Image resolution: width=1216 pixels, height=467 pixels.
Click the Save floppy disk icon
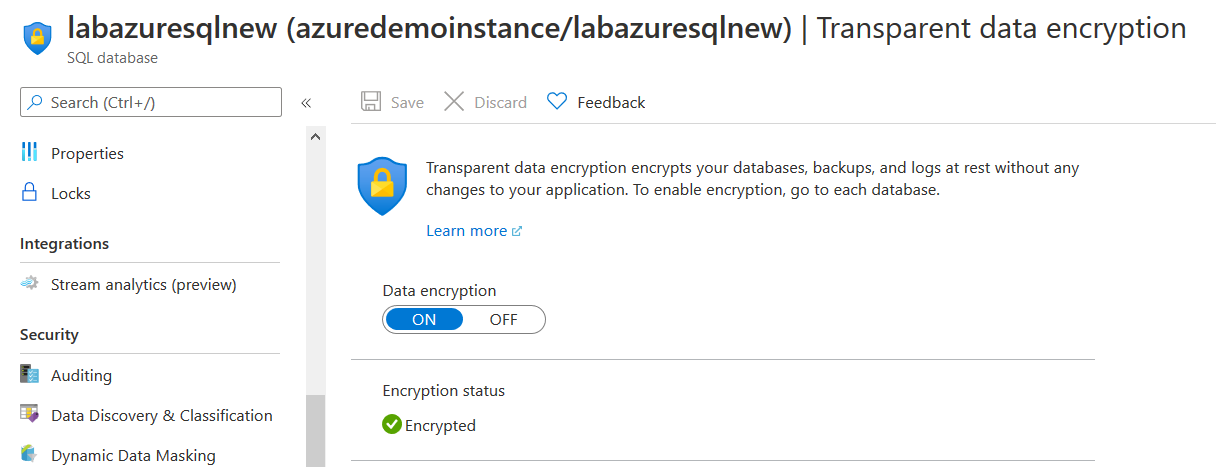click(371, 102)
